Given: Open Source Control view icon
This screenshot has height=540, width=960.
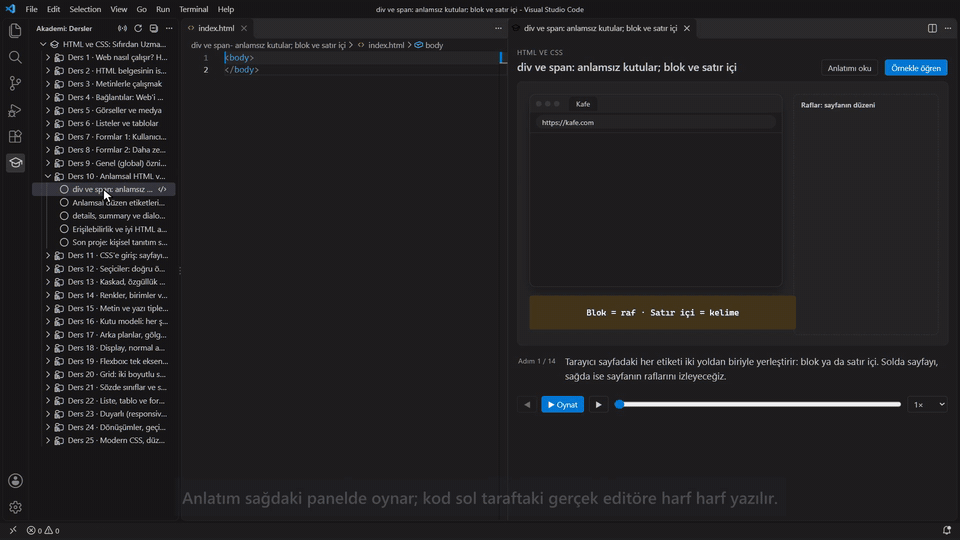Looking at the screenshot, I should point(15,83).
